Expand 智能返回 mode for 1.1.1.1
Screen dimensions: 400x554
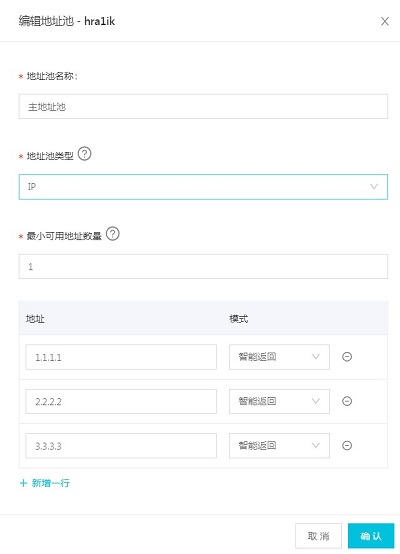279,357
